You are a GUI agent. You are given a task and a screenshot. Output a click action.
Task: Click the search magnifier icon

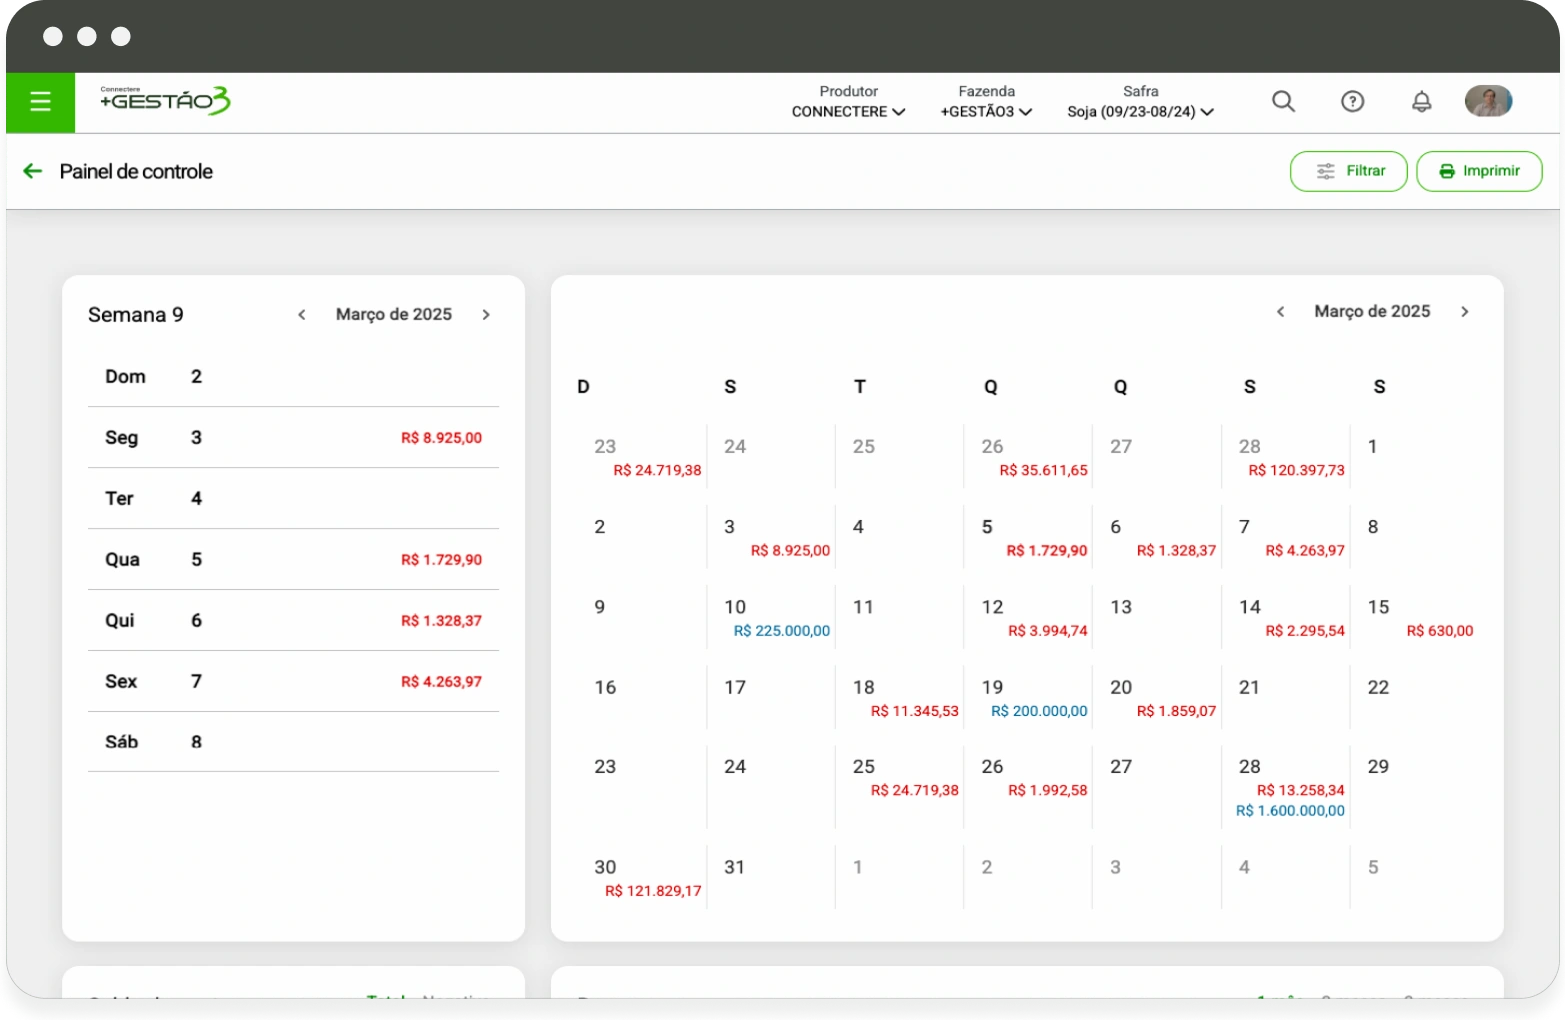coord(1283,102)
